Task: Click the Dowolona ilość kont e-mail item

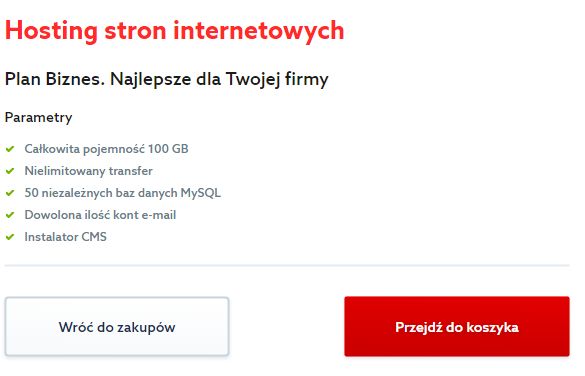Action: point(100,215)
